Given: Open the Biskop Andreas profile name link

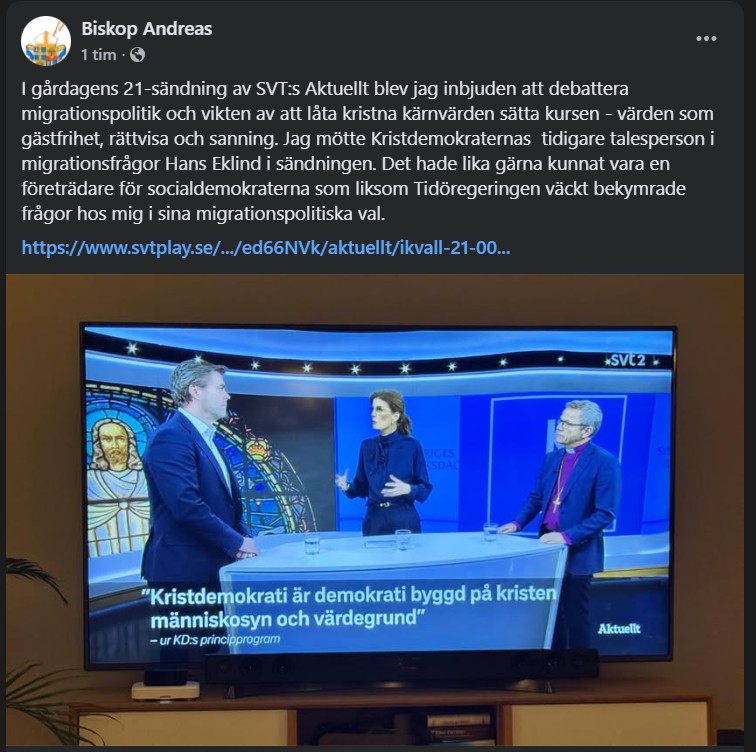Looking at the screenshot, I should click(147, 29).
